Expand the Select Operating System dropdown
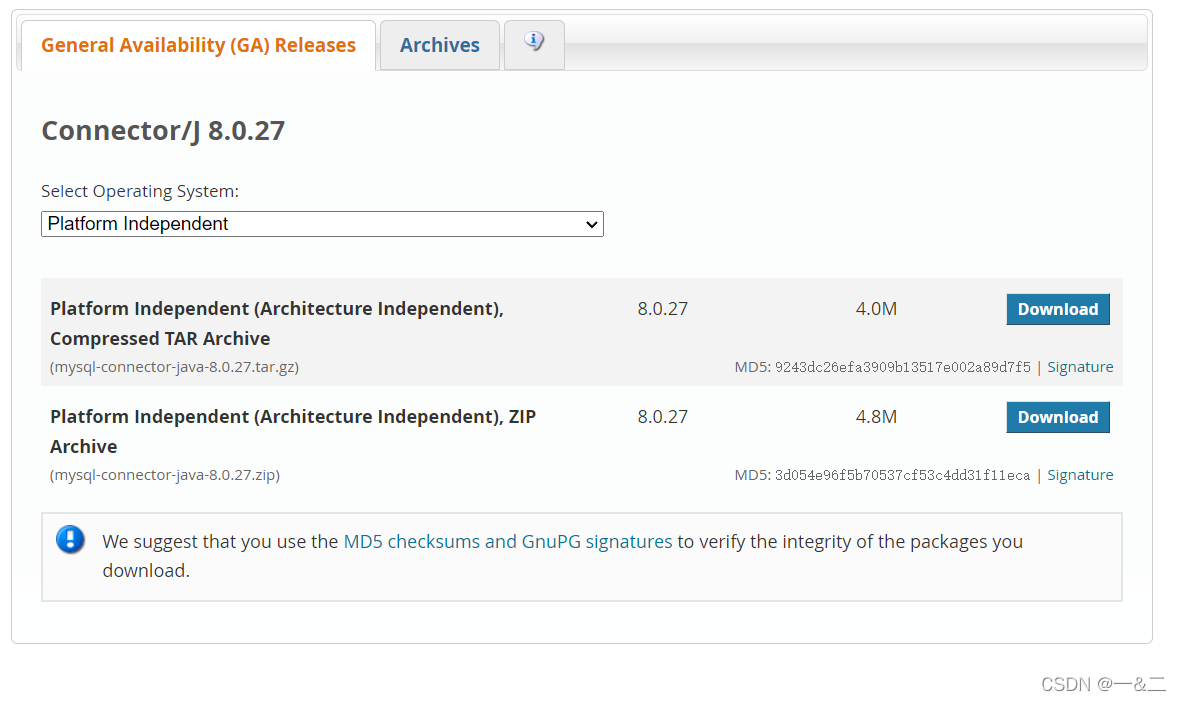 (322, 224)
